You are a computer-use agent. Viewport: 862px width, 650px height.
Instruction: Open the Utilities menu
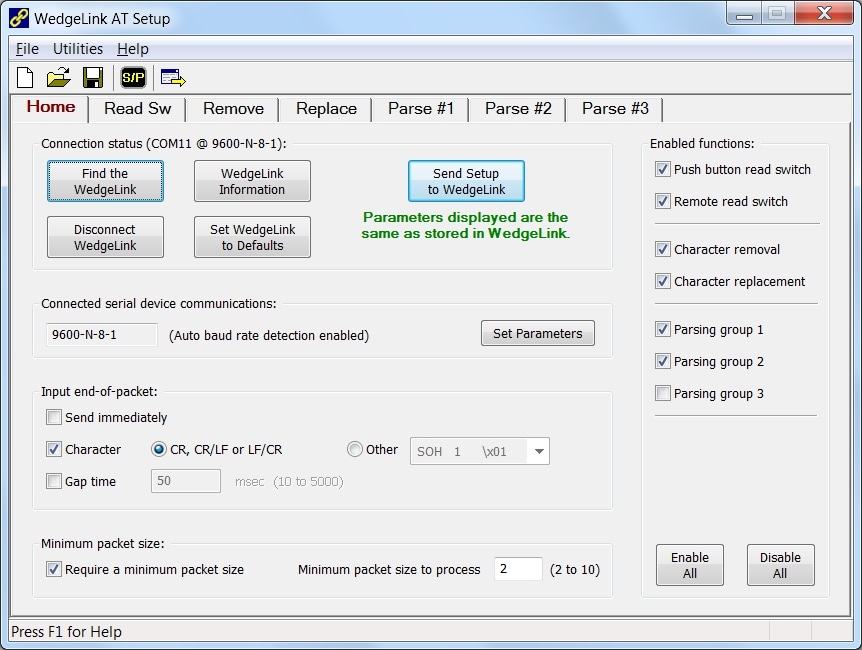(x=78, y=49)
